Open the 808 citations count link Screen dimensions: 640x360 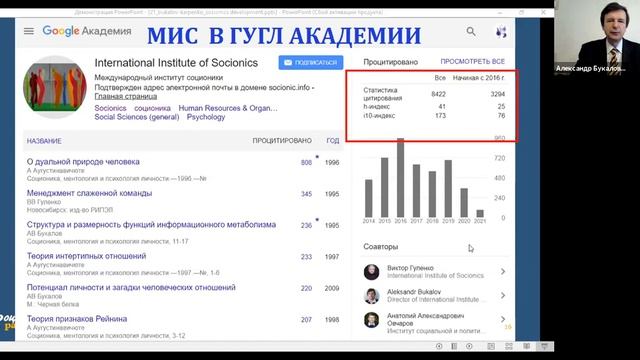[306, 162]
